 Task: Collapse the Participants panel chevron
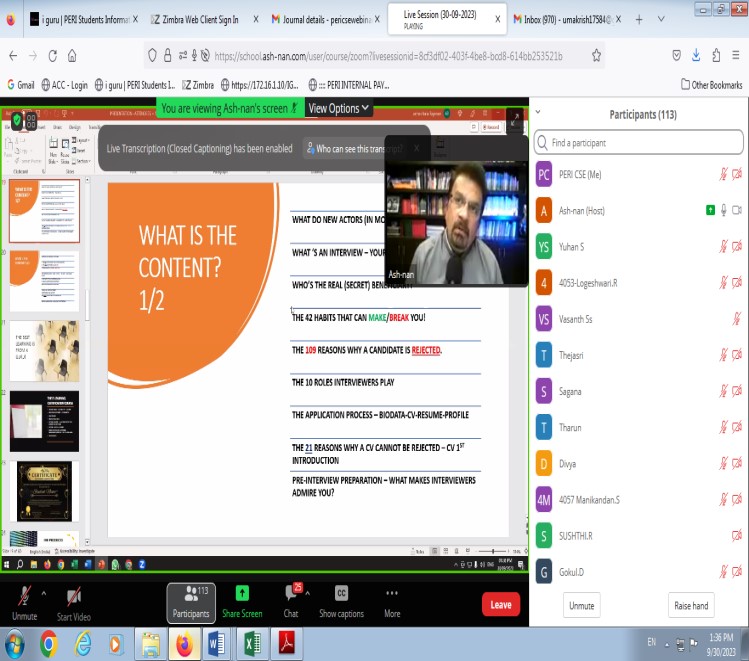(538, 114)
